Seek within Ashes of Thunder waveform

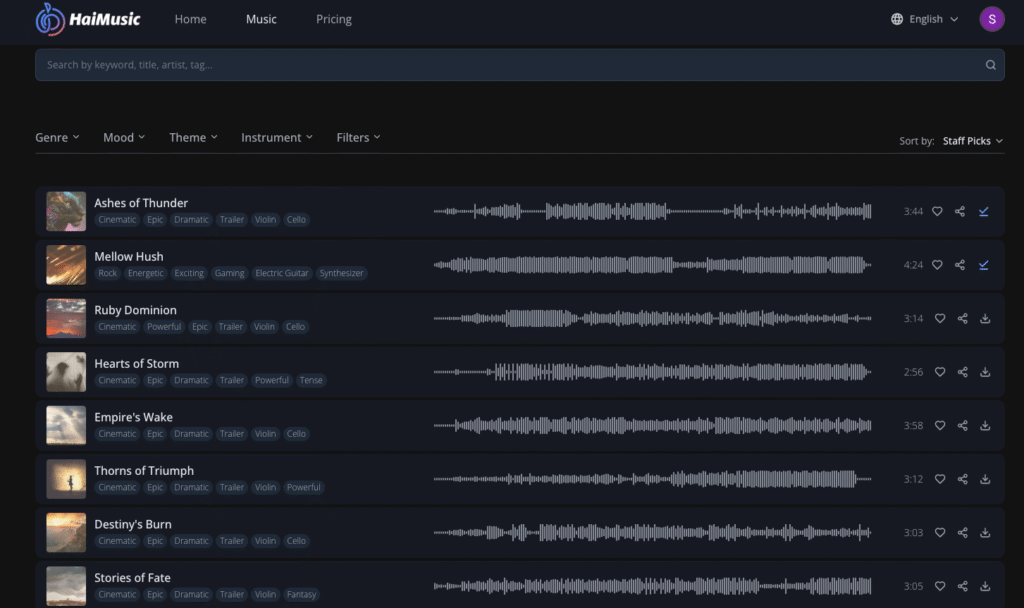[x=652, y=211]
